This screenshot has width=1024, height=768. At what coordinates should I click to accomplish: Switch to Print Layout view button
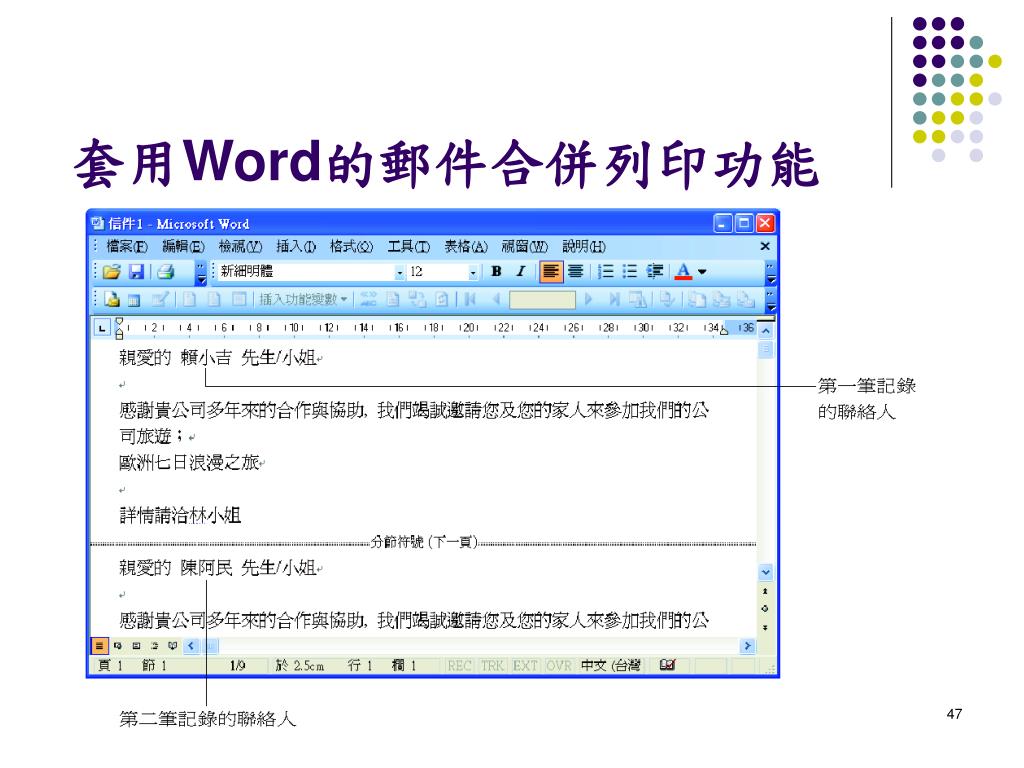(136, 646)
